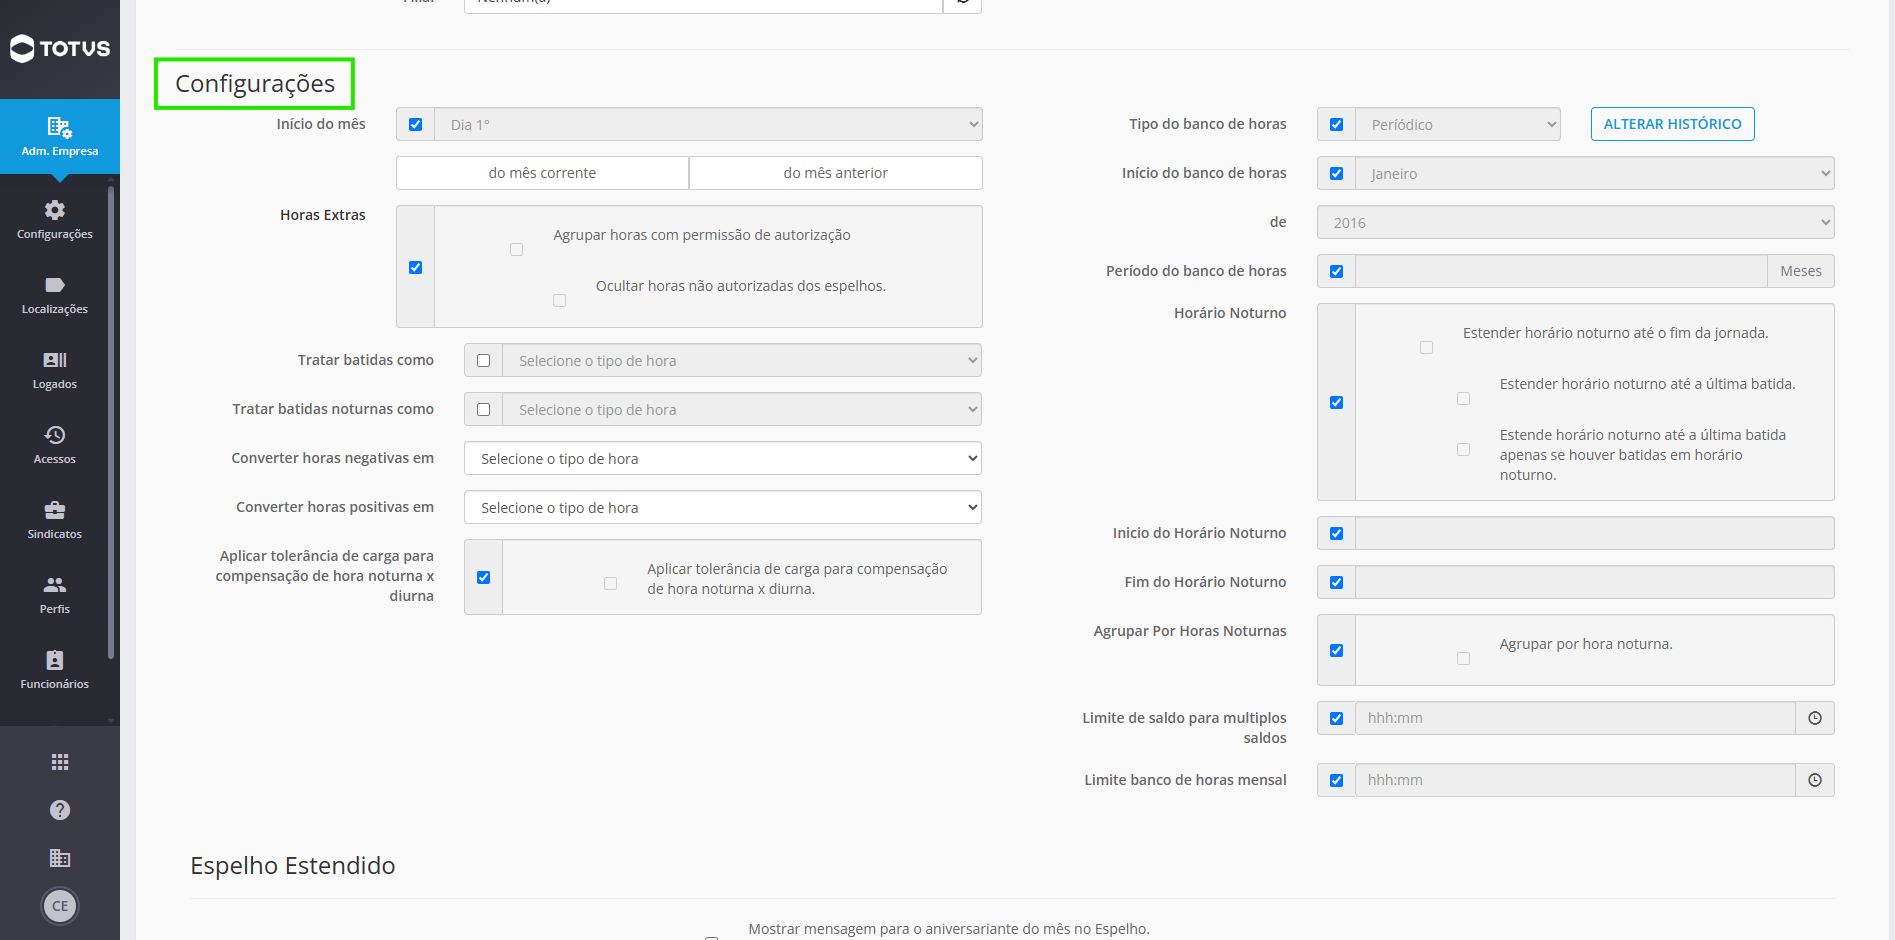Enable Tratar batidas noturnas como checkbox
1895x940 pixels.
[x=484, y=410]
